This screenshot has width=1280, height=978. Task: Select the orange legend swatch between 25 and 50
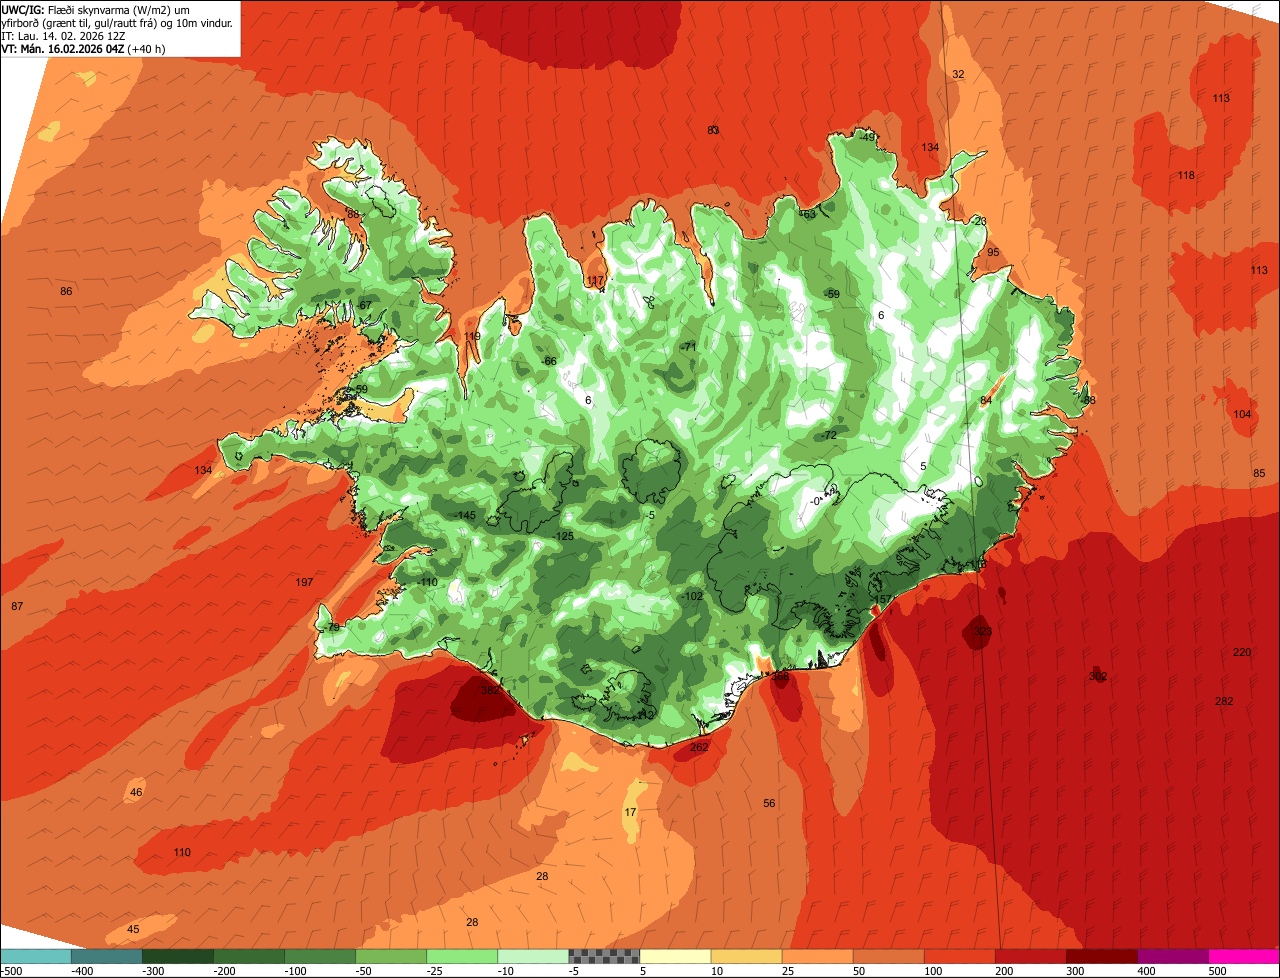817,956
